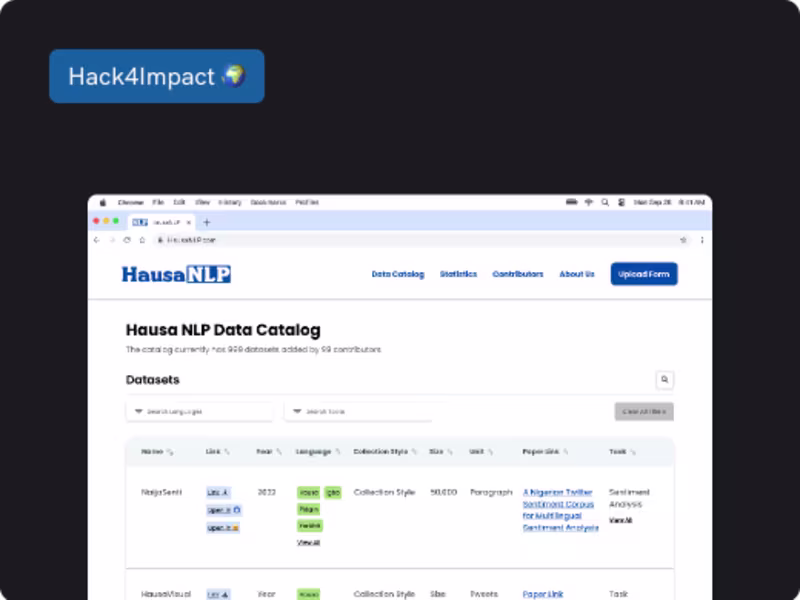800x600 pixels.
Task: Reload the current page
Action: click(x=127, y=240)
